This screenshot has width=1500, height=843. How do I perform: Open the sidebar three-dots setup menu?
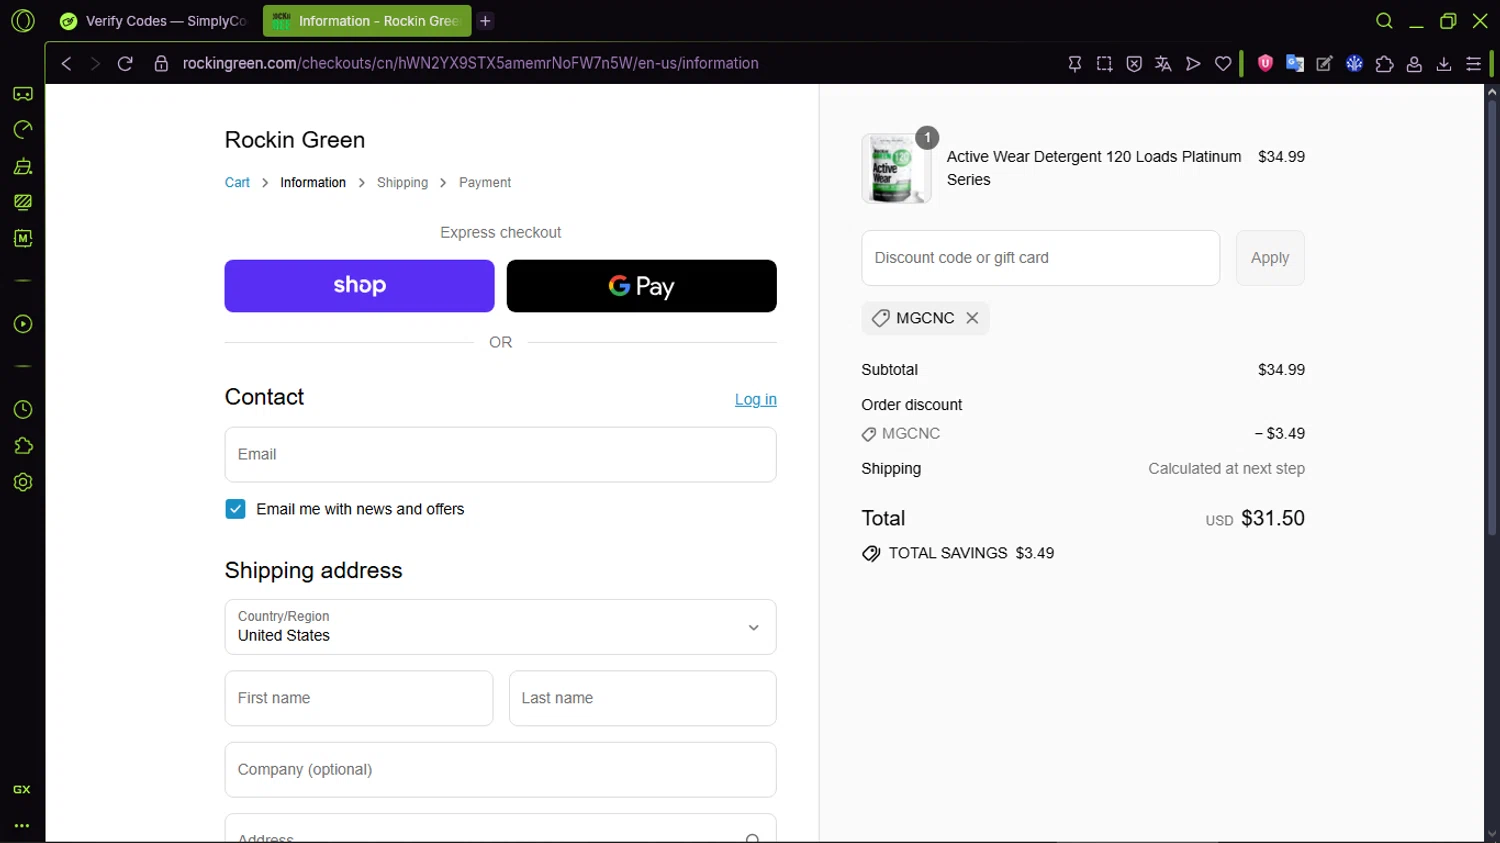point(22,826)
